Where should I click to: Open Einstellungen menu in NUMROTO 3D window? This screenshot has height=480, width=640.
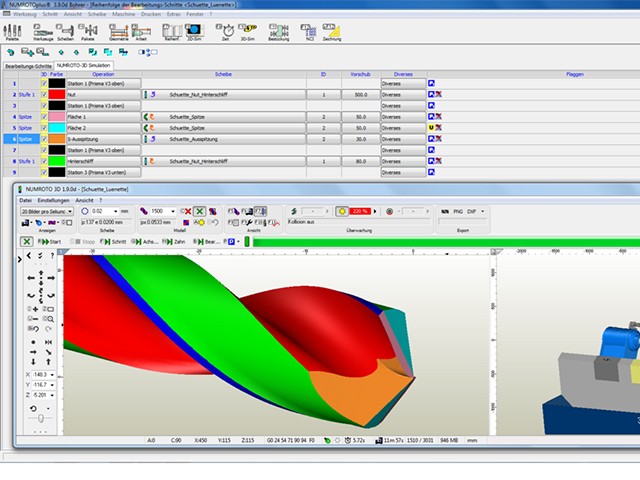(x=53, y=200)
